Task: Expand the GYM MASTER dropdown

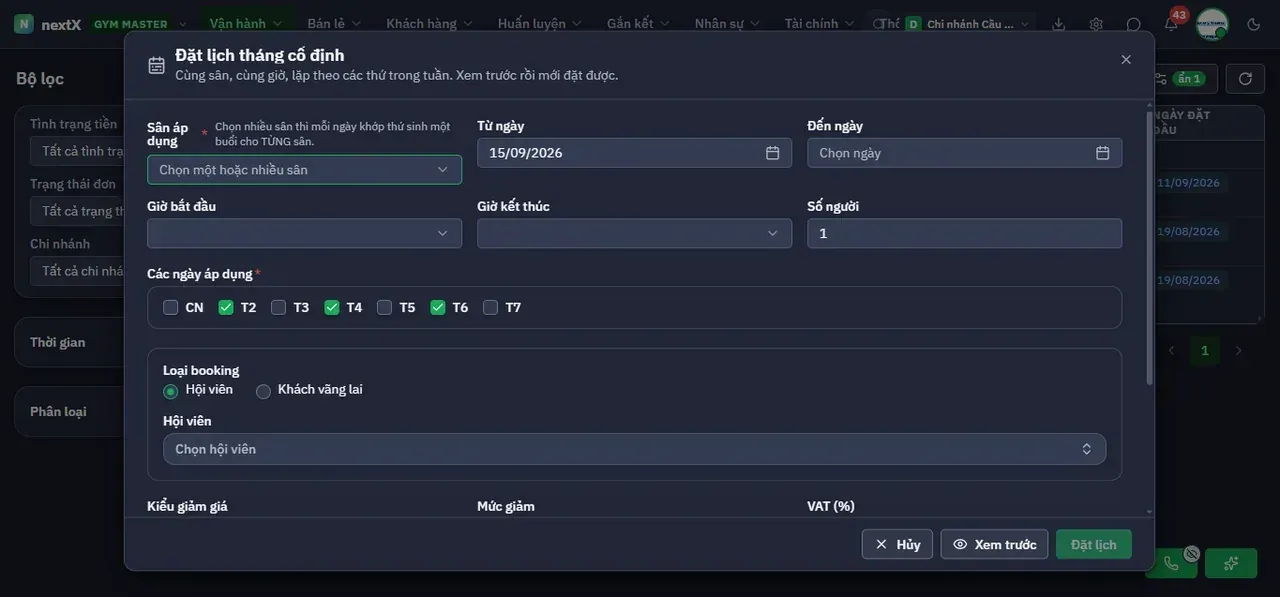Action: tap(140, 24)
